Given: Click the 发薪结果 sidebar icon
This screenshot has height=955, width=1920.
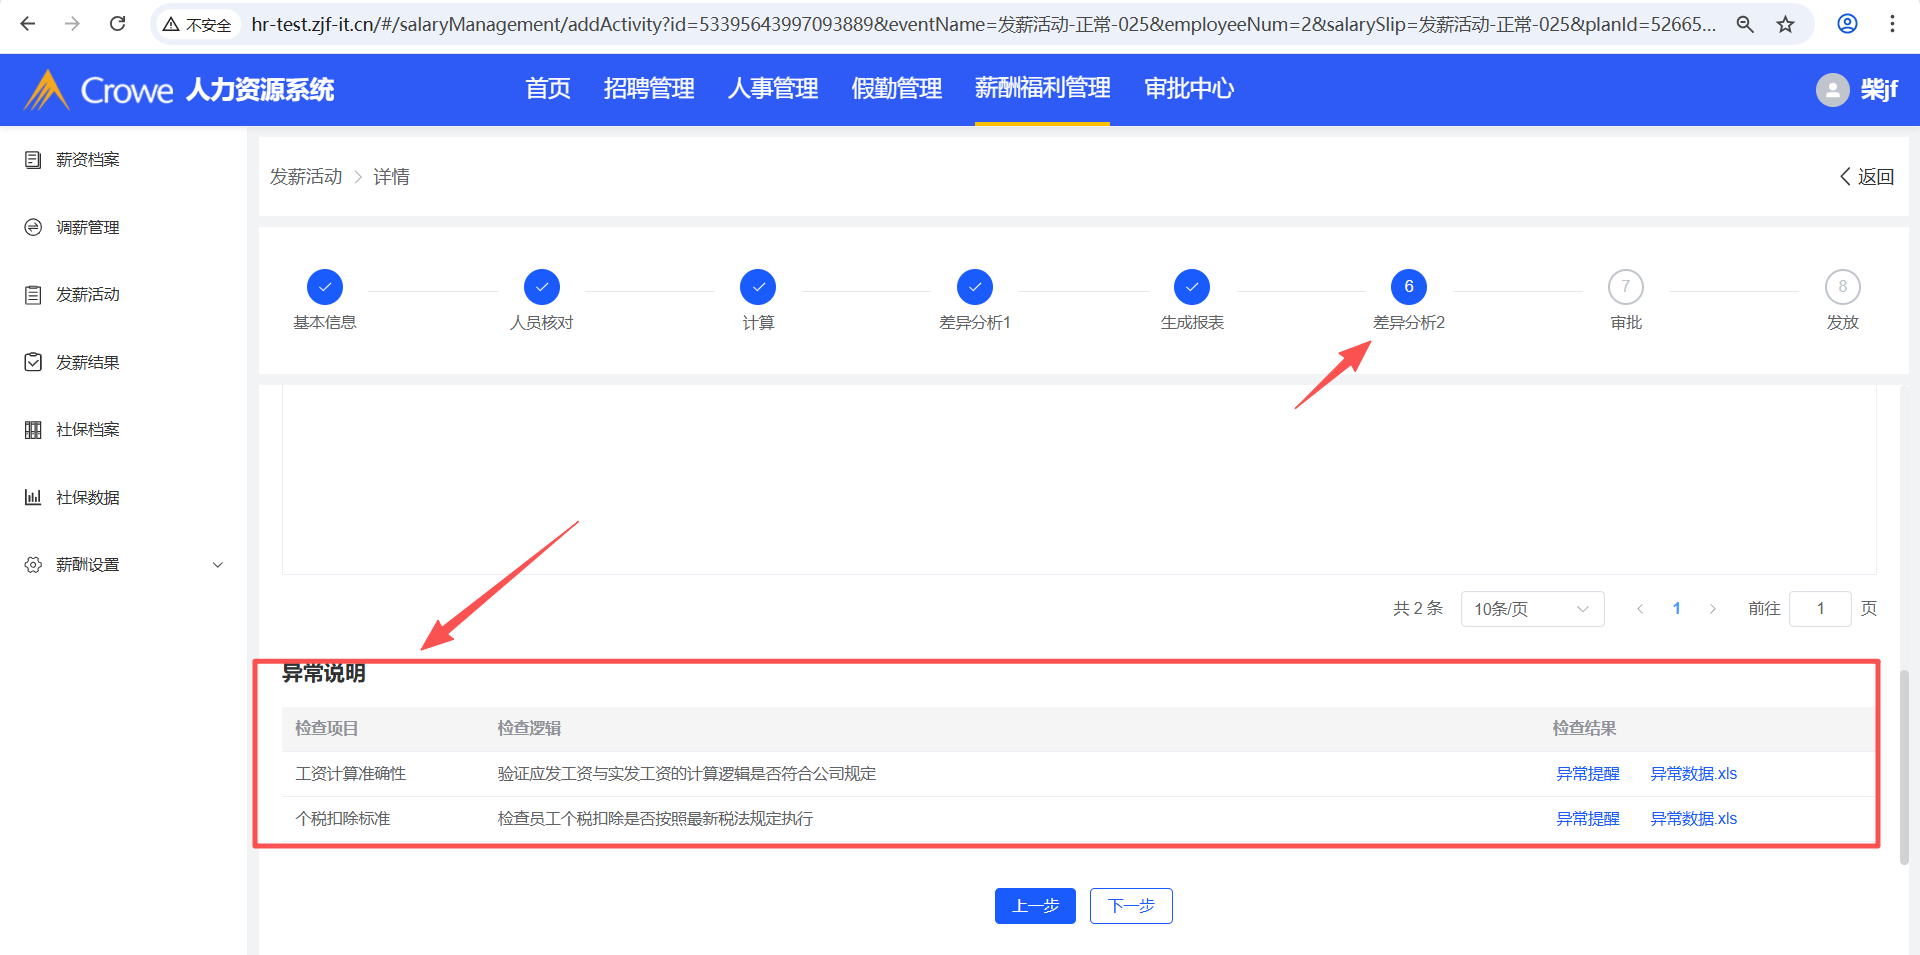Looking at the screenshot, I should coord(33,362).
